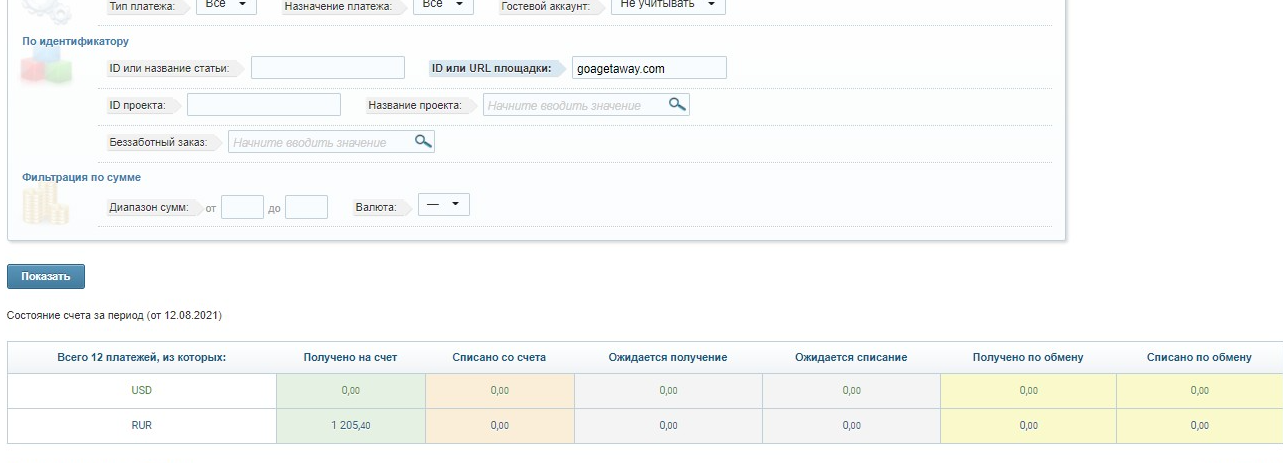Image resolution: width=1283 pixels, height=463 pixels.
Task: Click the magnifier icon in Беззаботный заказ field
Action: (x=422, y=142)
